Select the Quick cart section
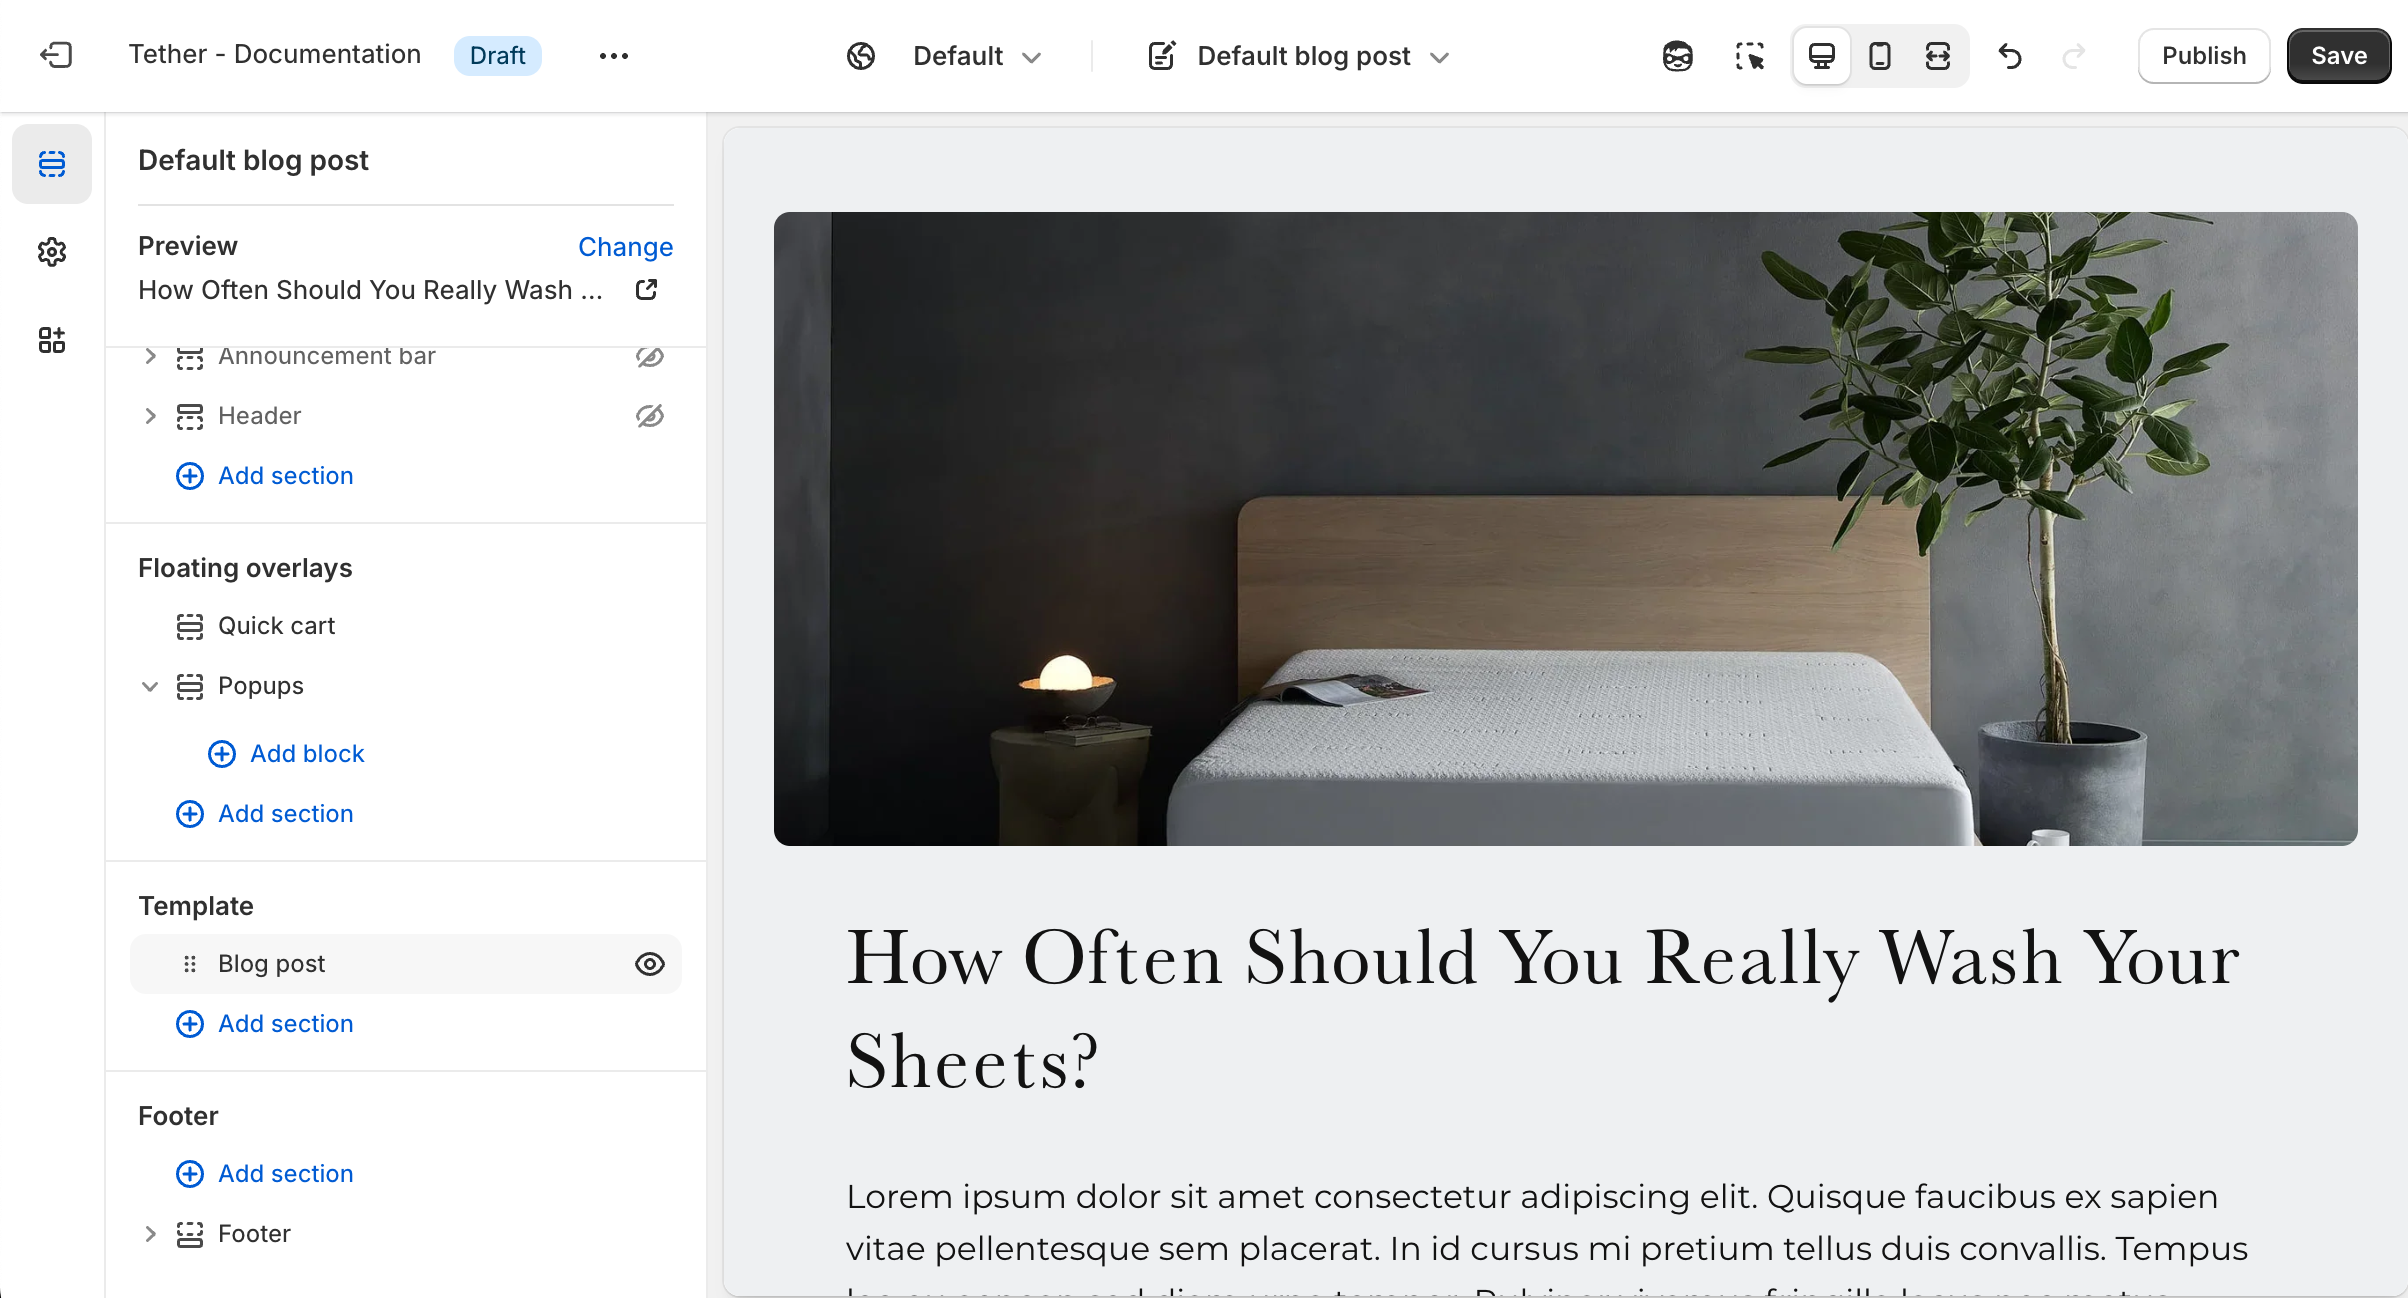The width and height of the screenshot is (2408, 1298). pos(406,626)
